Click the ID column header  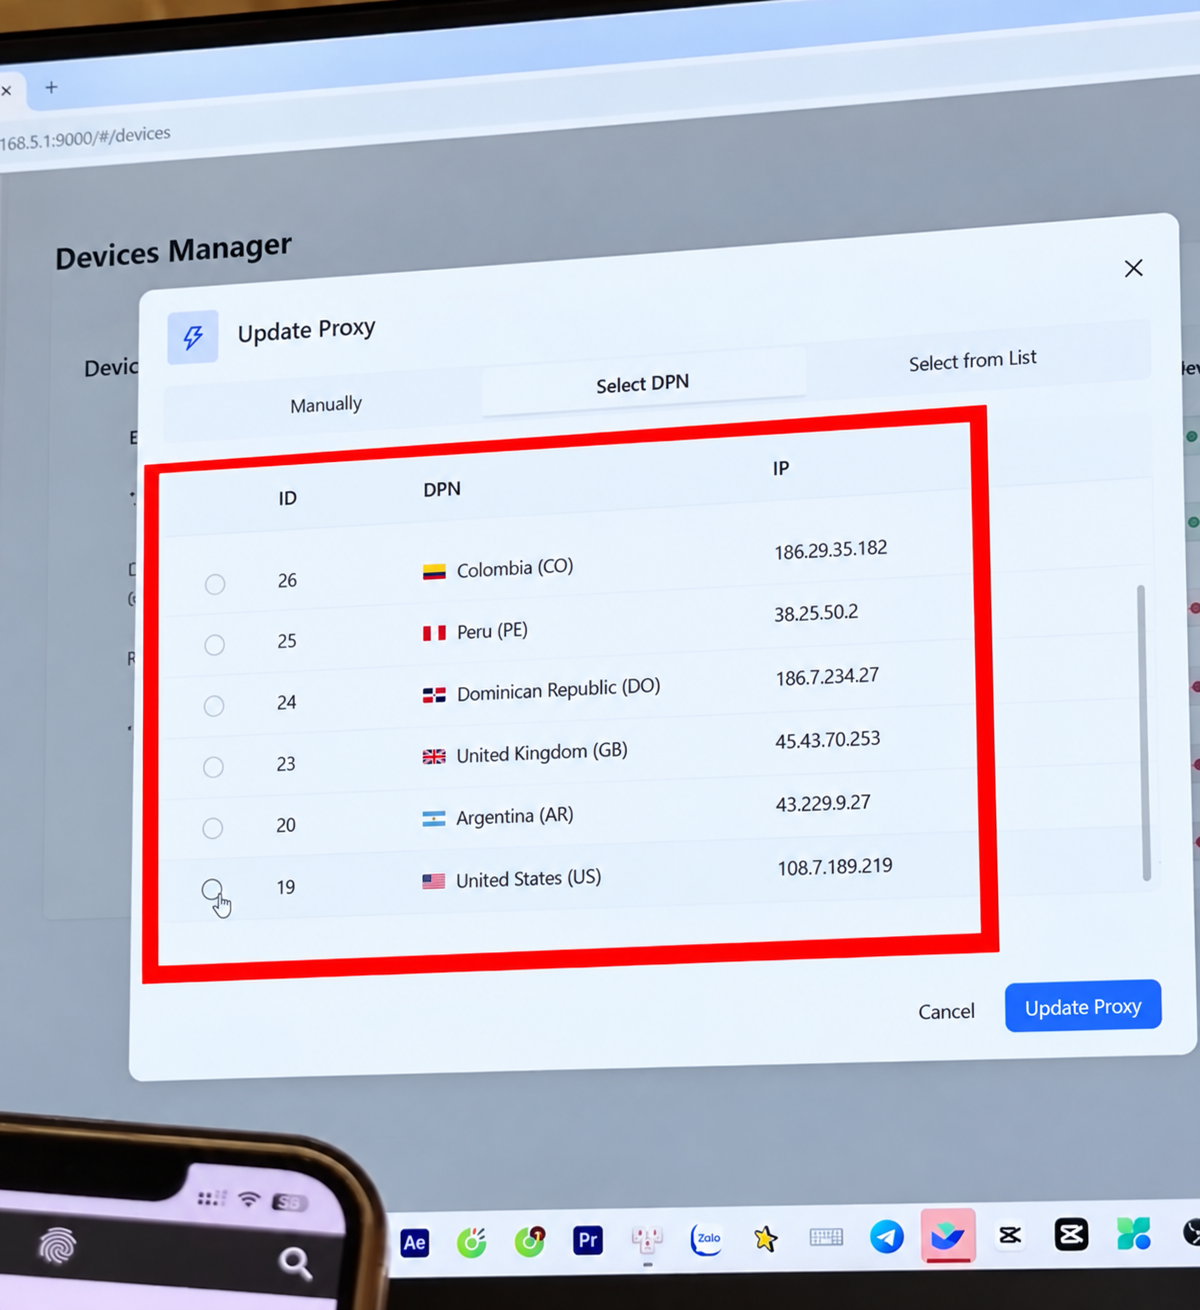point(288,498)
